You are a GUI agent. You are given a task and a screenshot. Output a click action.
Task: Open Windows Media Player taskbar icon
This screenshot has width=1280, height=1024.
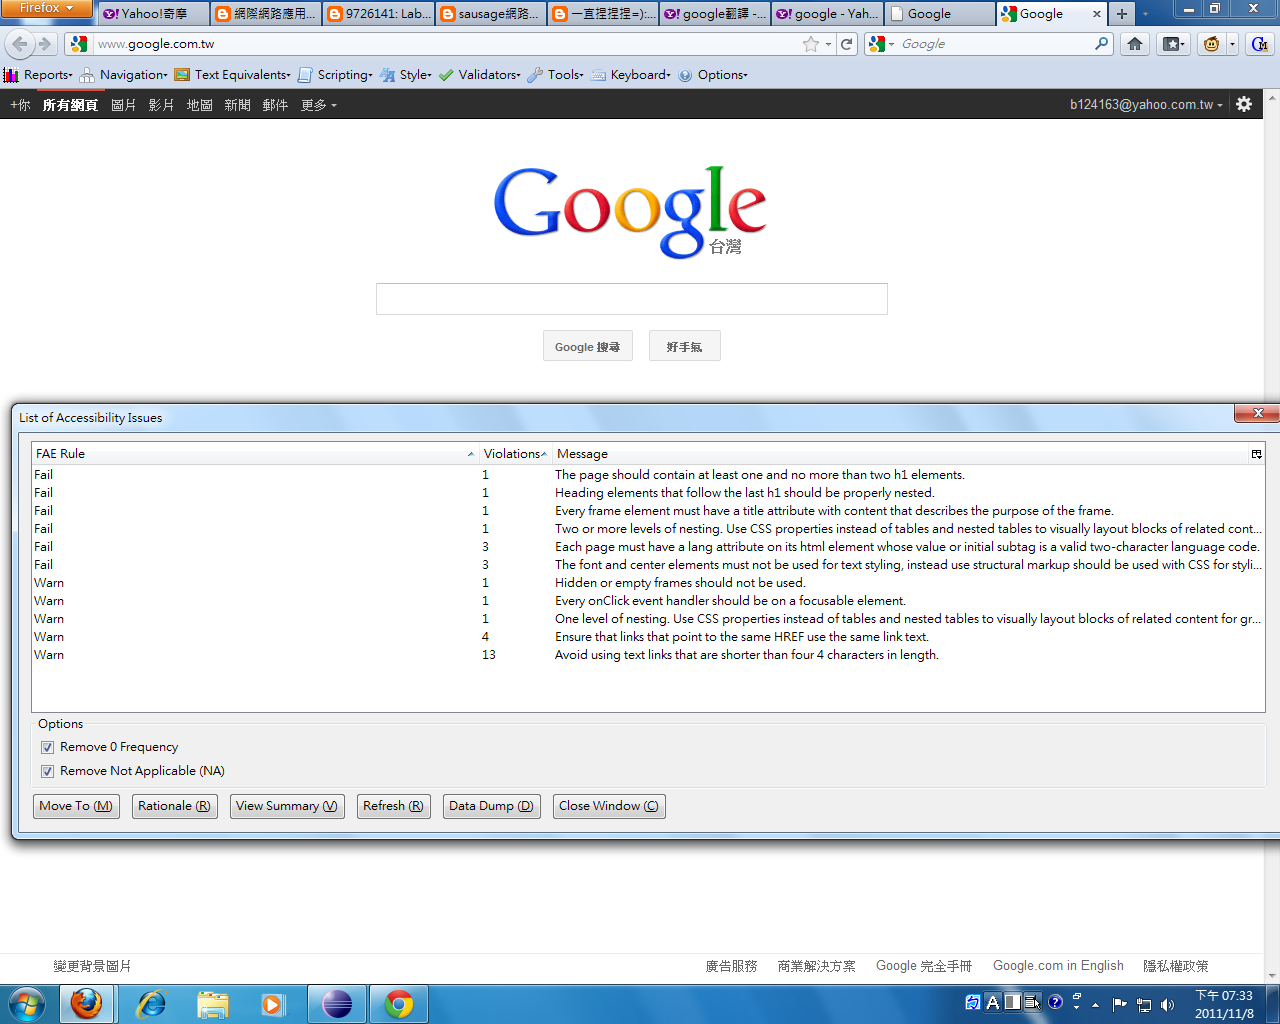[273, 1004]
